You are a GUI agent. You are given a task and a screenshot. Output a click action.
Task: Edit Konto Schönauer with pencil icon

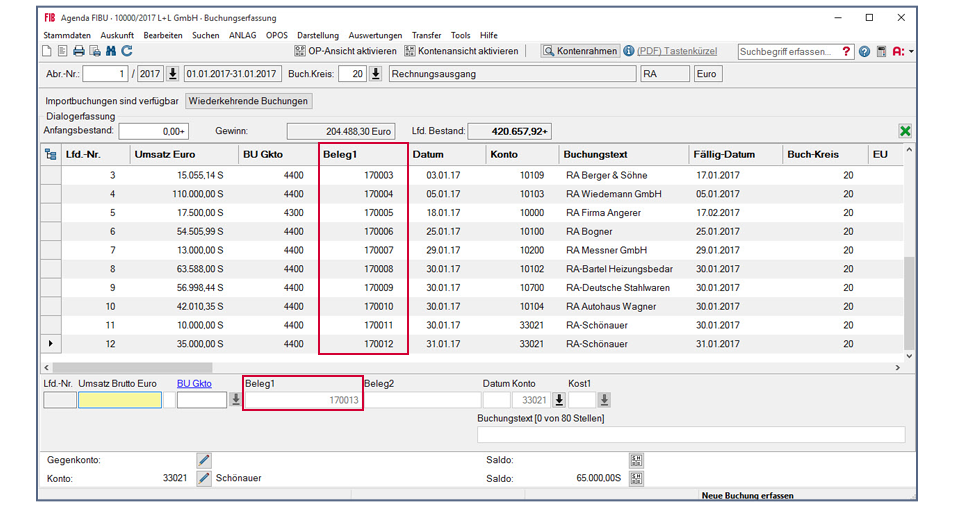click(204, 478)
